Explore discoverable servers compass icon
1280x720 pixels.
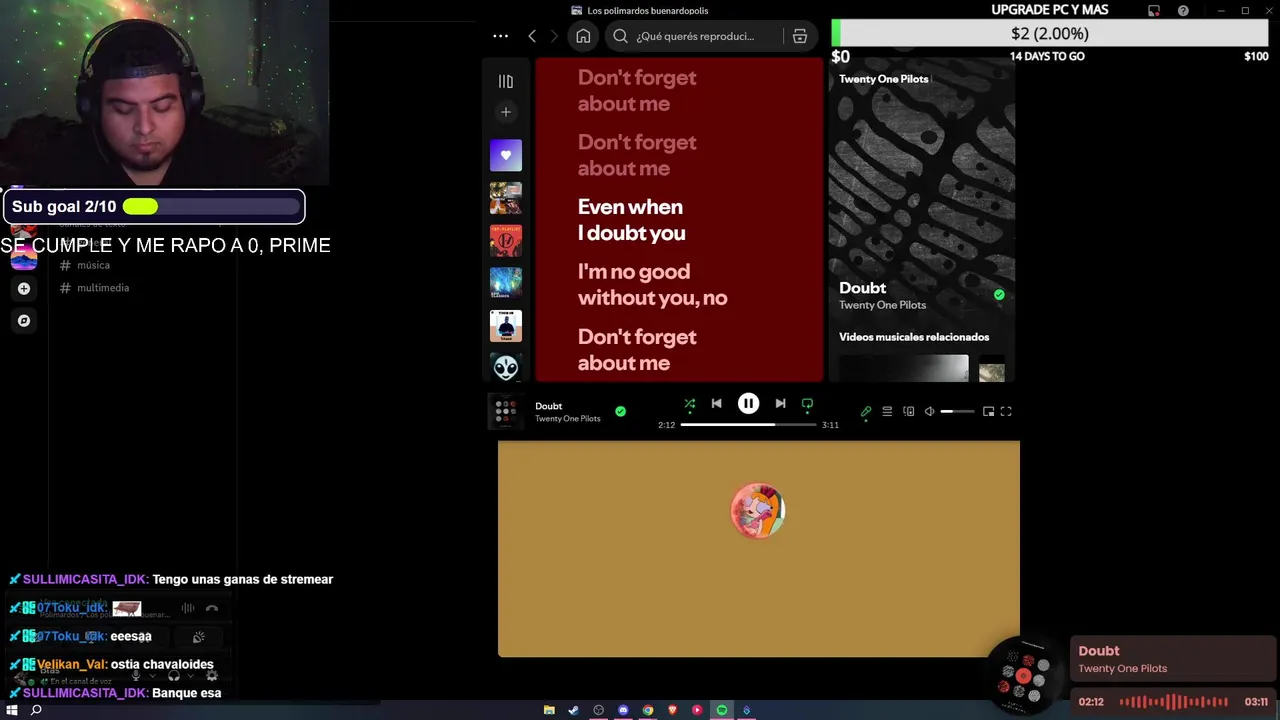(24, 321)
